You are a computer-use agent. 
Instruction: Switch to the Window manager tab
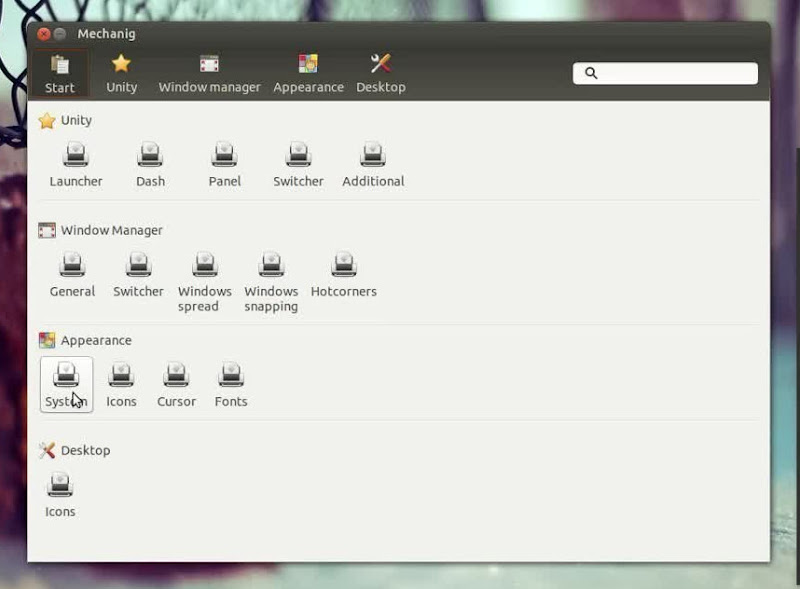pyautogui.click(x=209, y=74)
